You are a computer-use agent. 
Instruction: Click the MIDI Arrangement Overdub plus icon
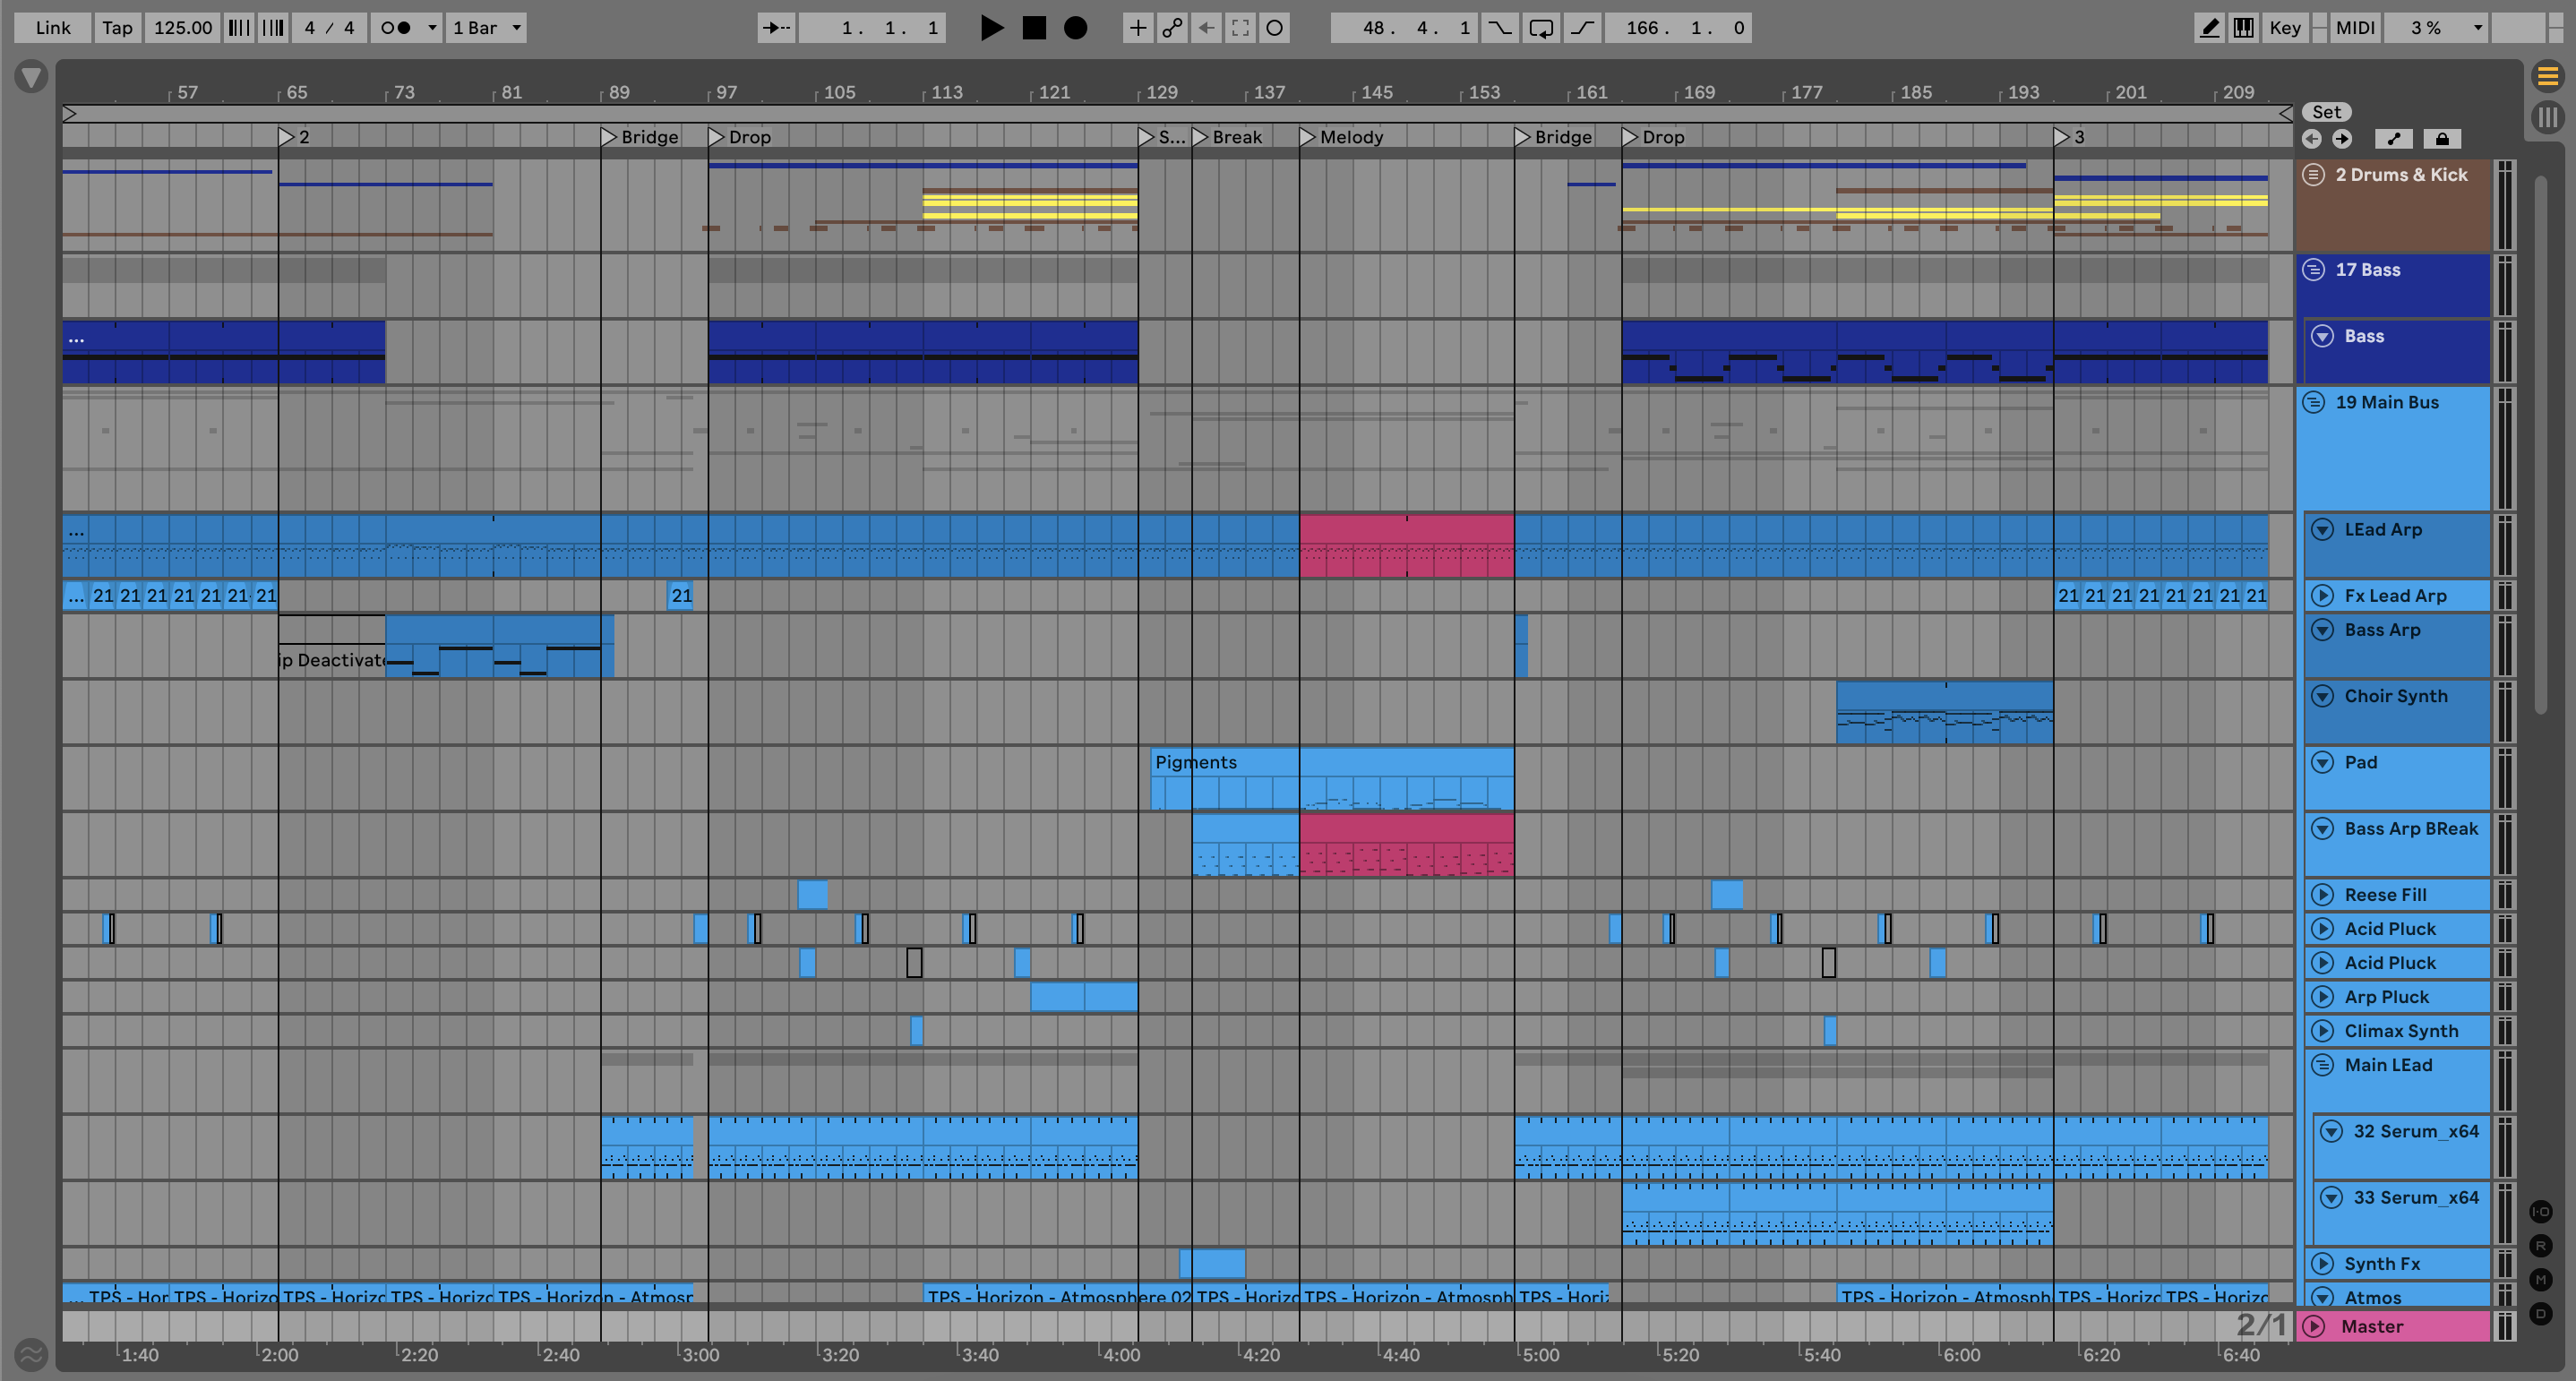pyautogui.click(x=1138, y=28)
